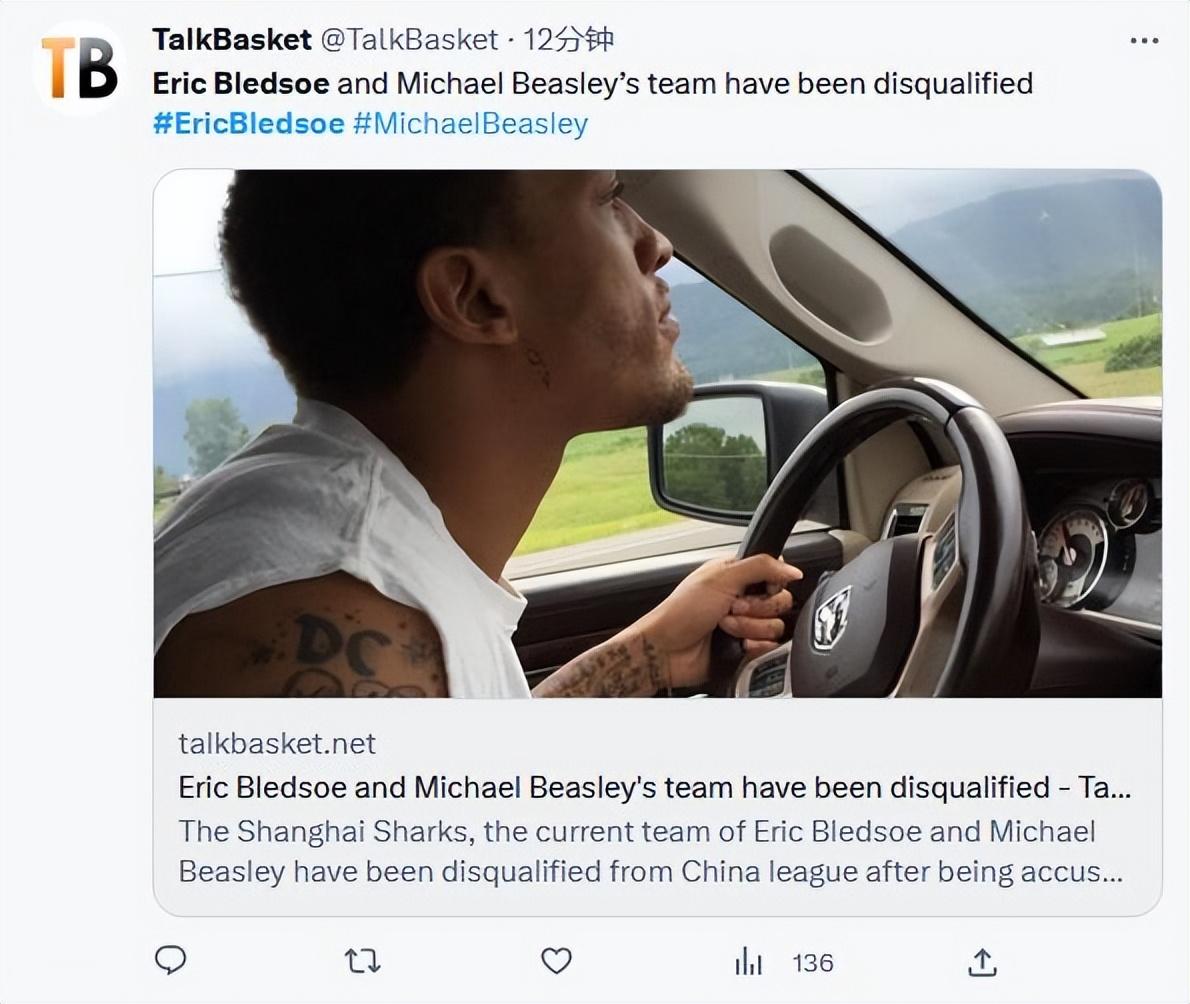The image size is (1190, 1004).
Task: Share the tweet via upload icon
Action: 983,962
